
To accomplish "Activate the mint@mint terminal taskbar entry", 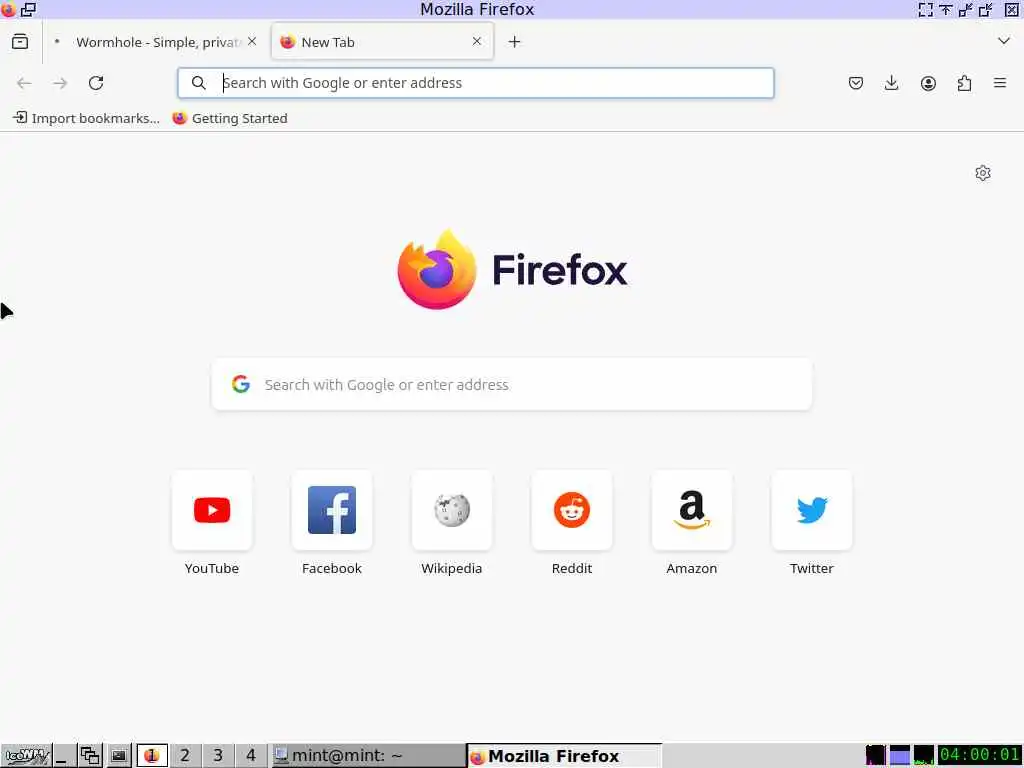I will point(368,756).
